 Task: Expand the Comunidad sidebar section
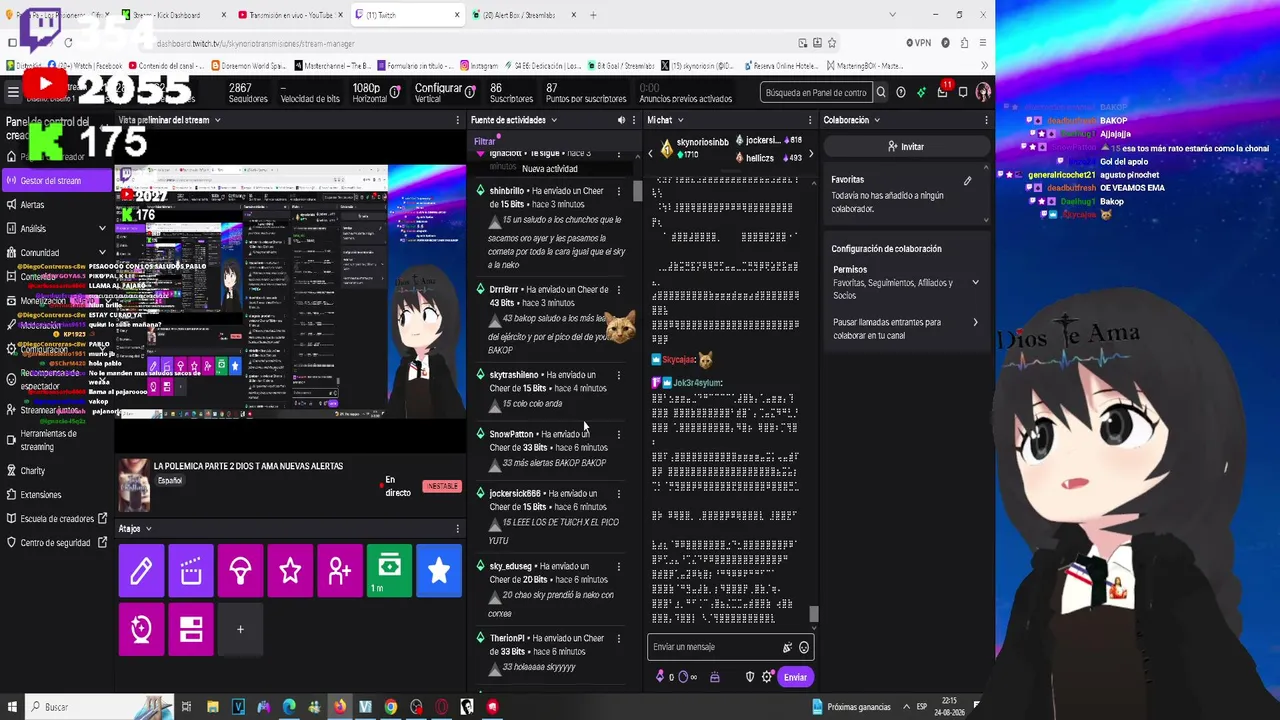coord(57,253)
